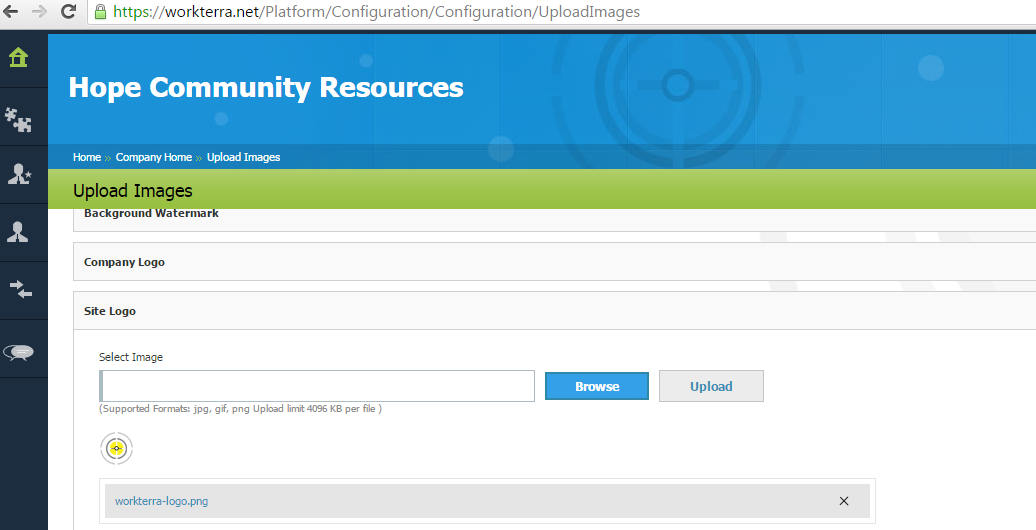Viewport: 1036px width, 530px height.
Task: Open the workterra-logo.png file link
Action: tap(161, 501)
